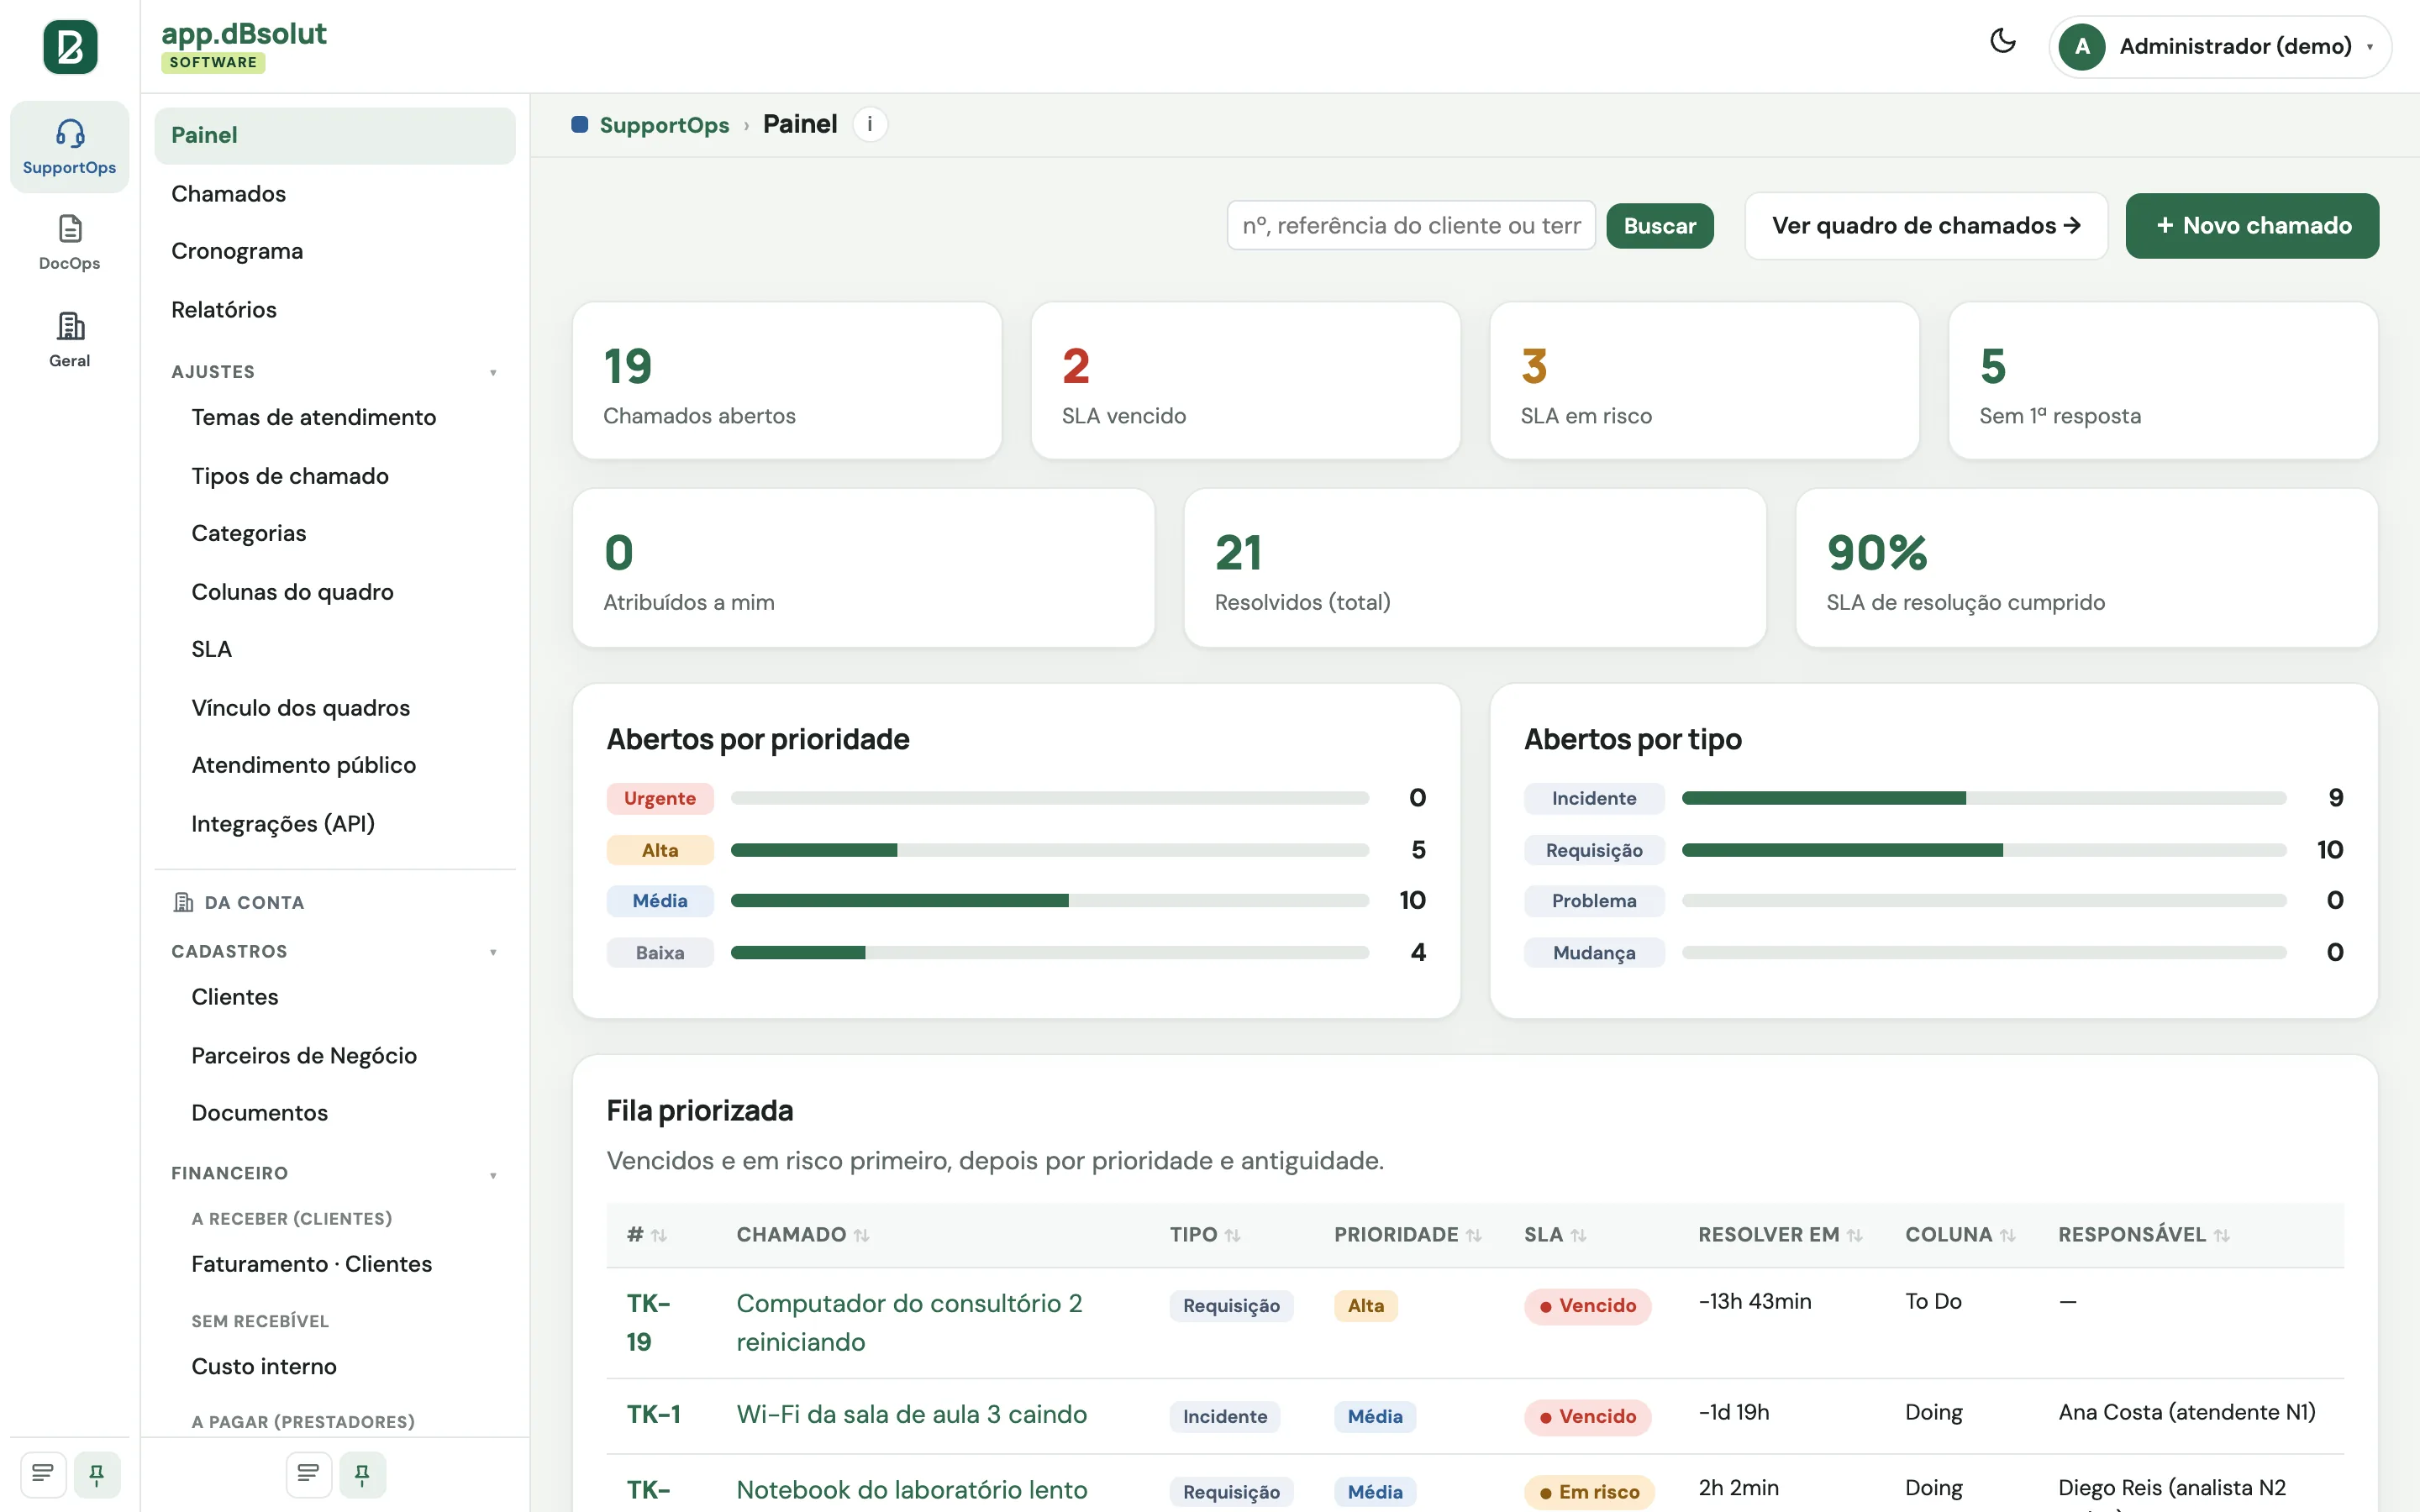Viewport: 2420px width, 1512px height.
Task: Open Vínculo dos quadros
Action: coord(345,708)
